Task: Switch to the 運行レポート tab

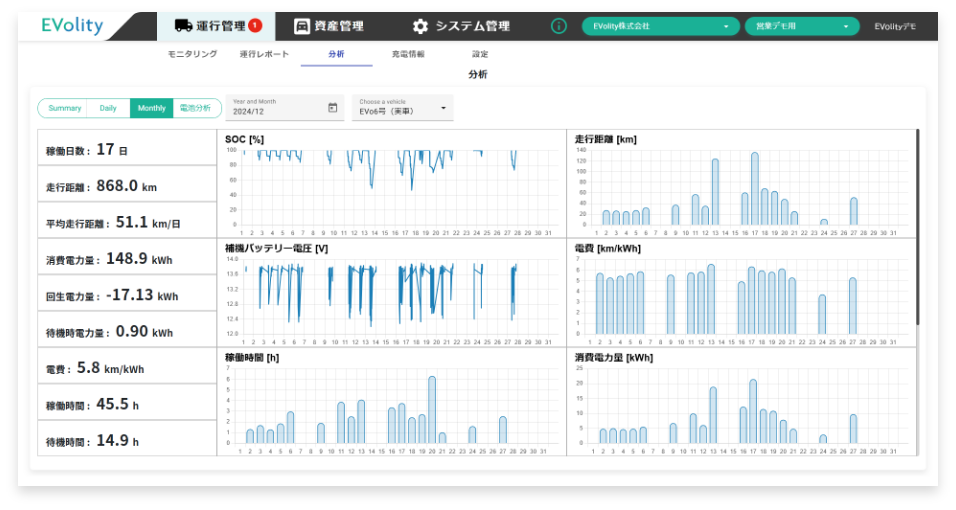Action: click(x=264, y=54)
